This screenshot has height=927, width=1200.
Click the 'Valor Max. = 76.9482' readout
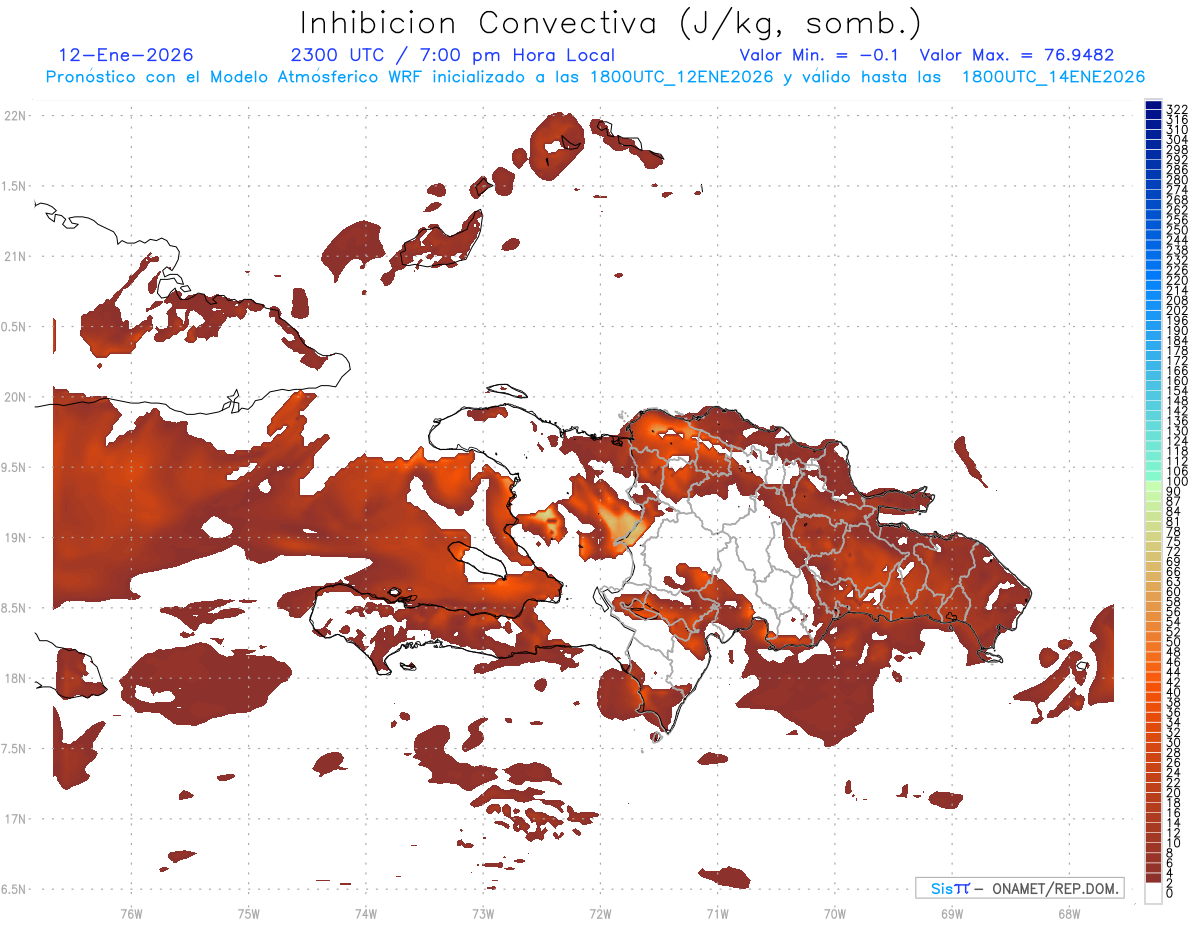click(x=1017, y=55)
